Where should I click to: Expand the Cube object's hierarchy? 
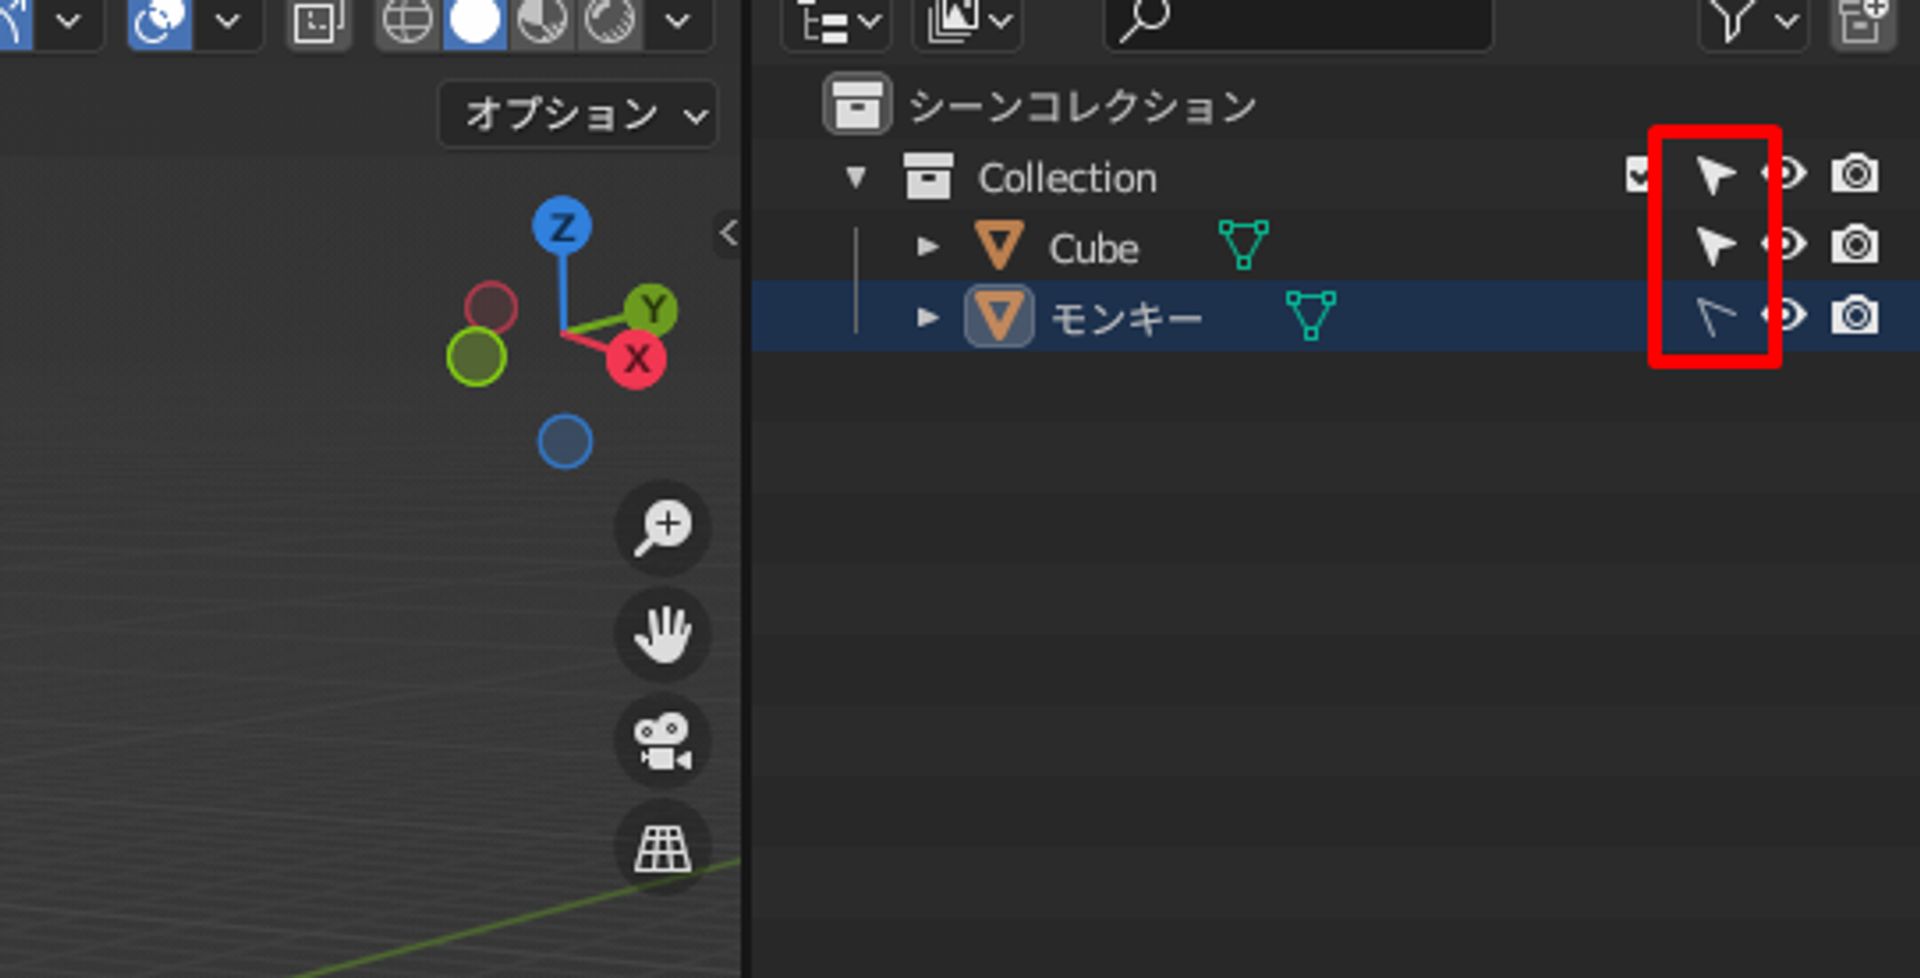point(928,247)
